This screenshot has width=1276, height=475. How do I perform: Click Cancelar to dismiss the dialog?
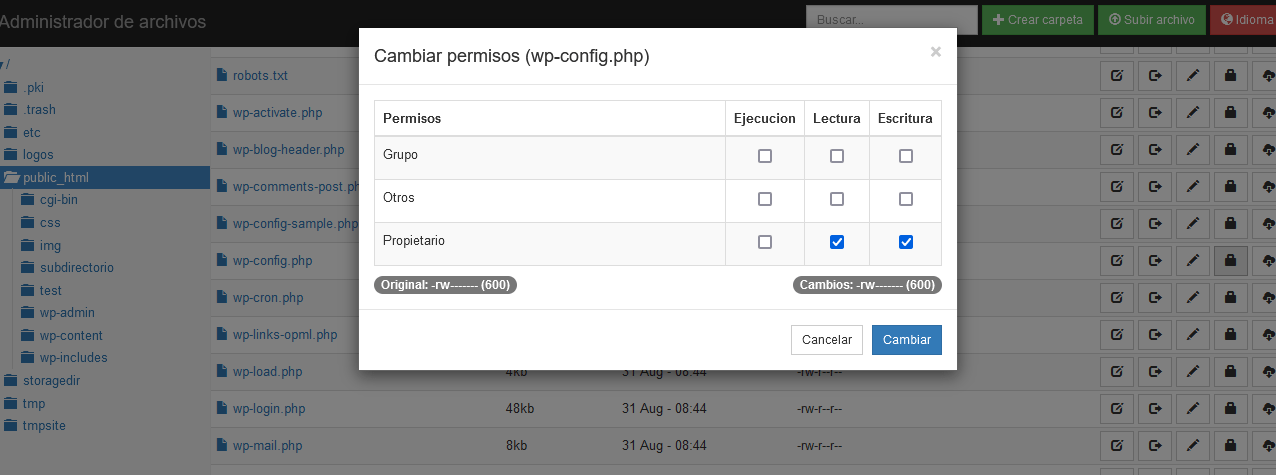click(x=827, y=340)
